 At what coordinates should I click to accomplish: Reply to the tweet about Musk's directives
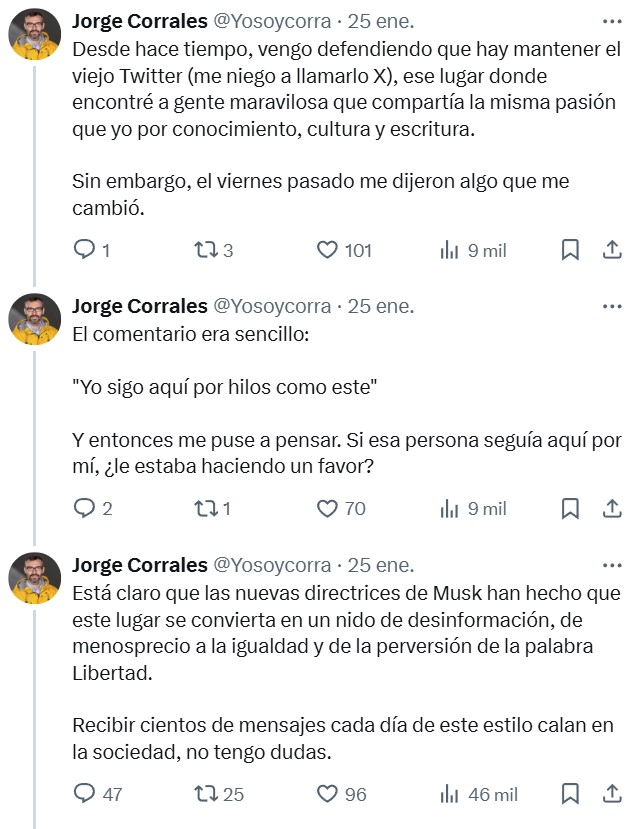(x=85, y=795)
